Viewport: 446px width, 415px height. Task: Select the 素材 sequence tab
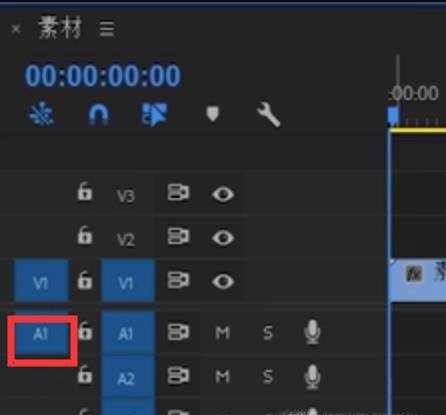(x=60, y=28)
